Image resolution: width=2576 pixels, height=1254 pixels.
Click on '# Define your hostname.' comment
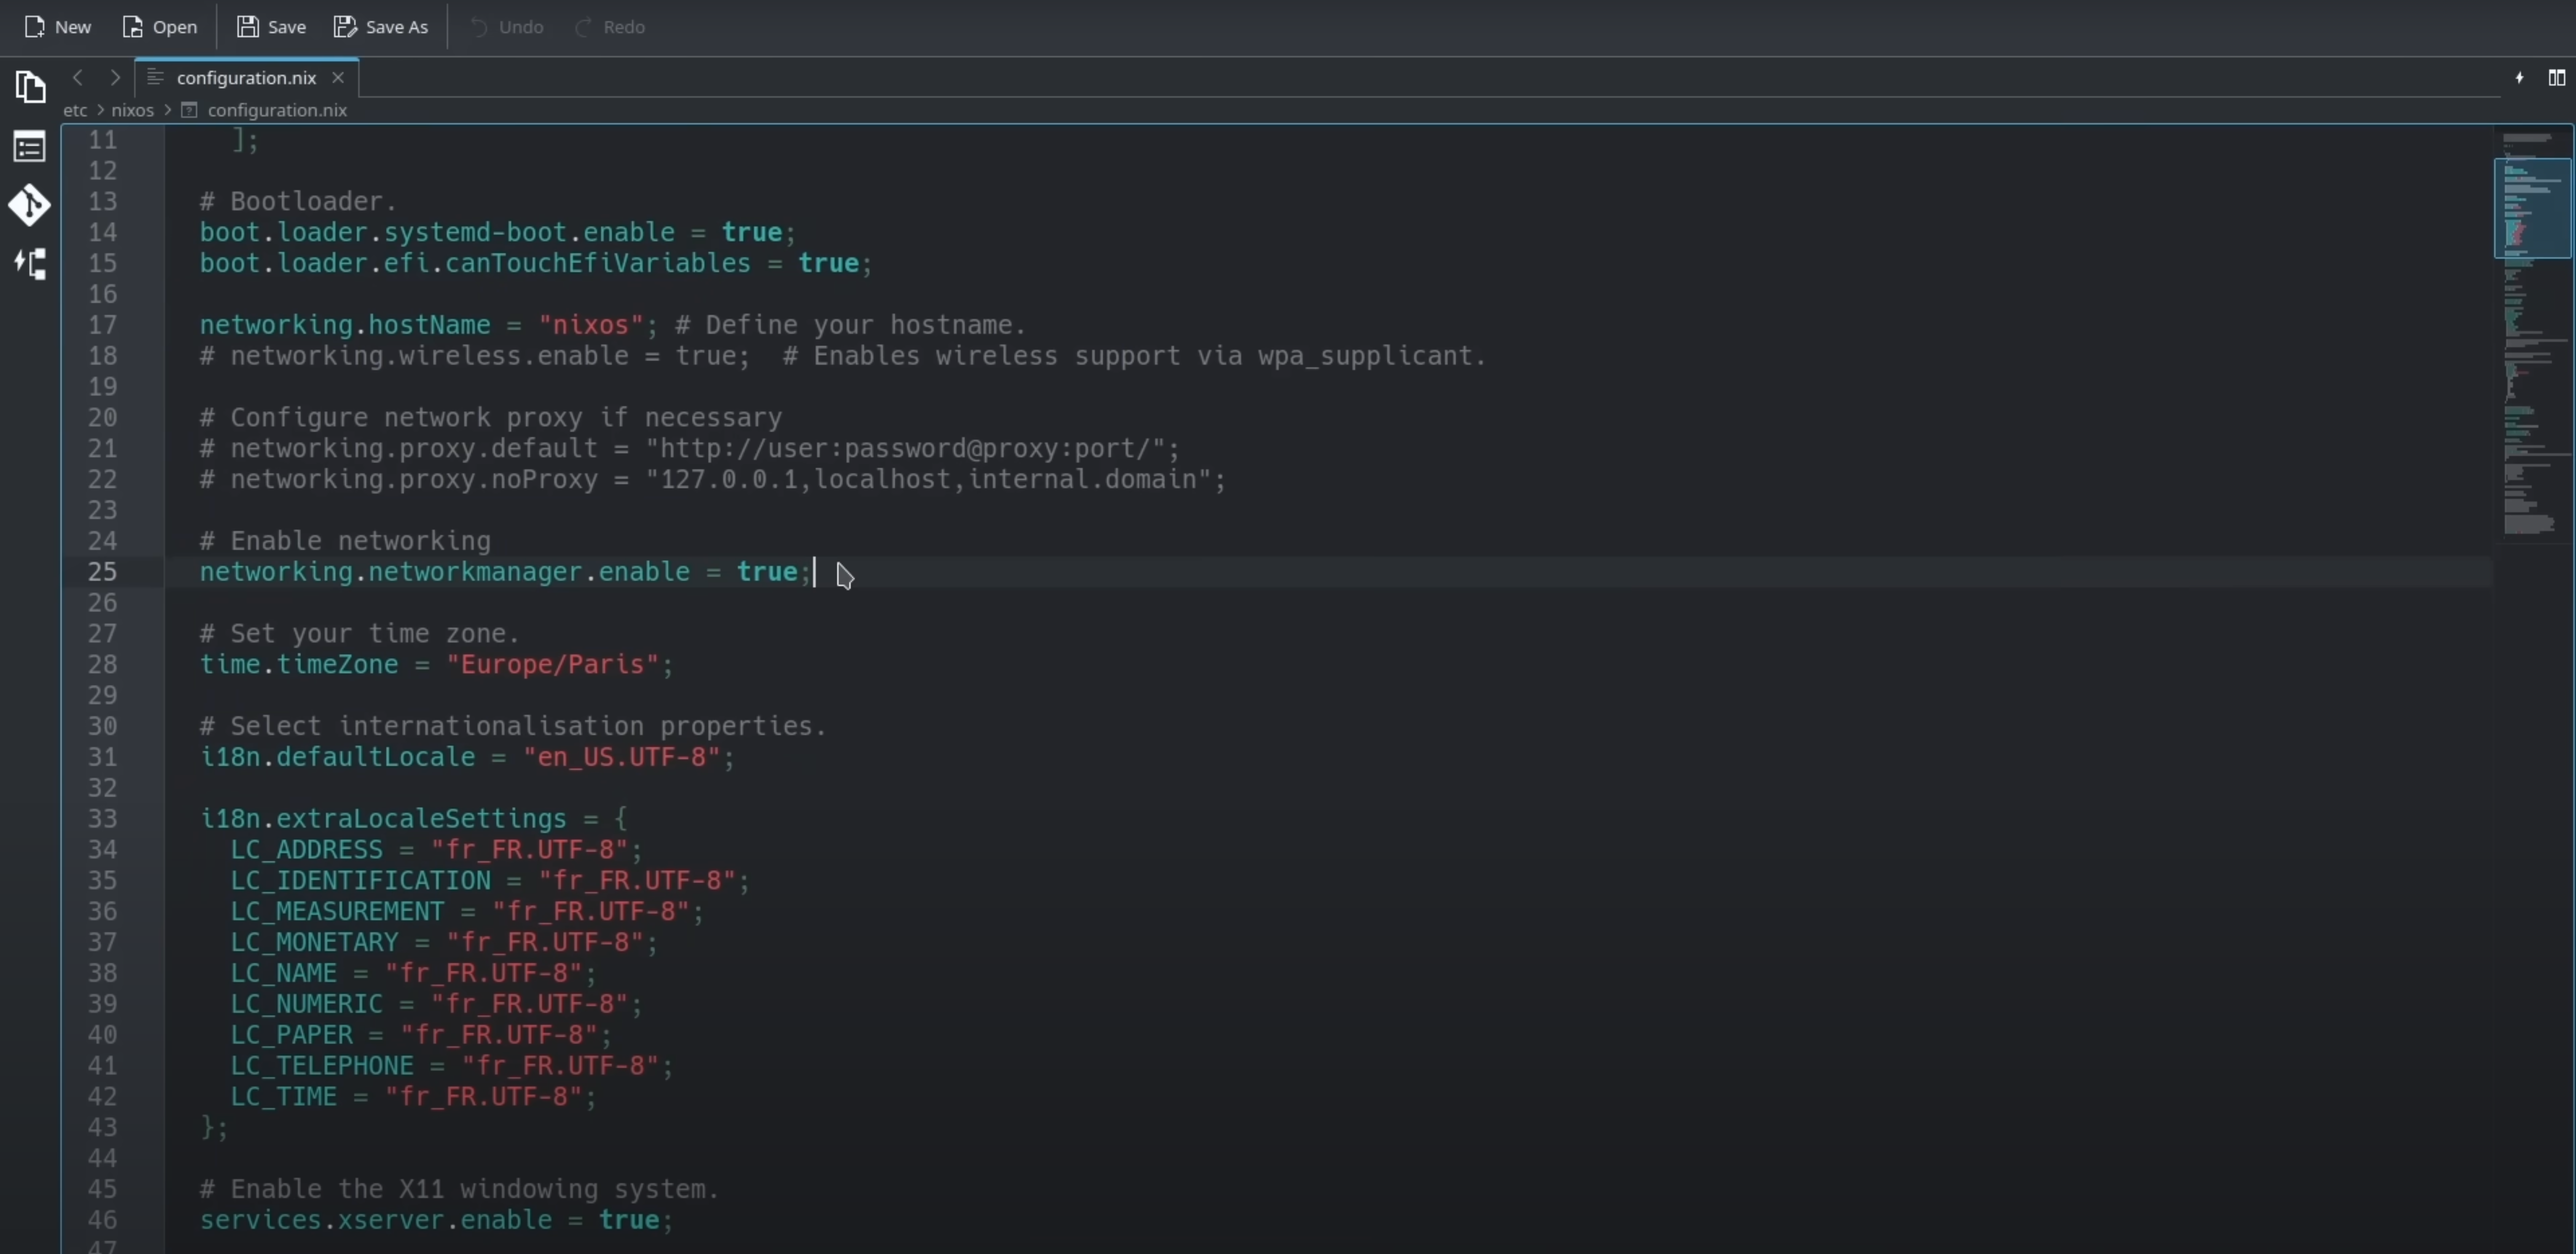tap(851, 325)
